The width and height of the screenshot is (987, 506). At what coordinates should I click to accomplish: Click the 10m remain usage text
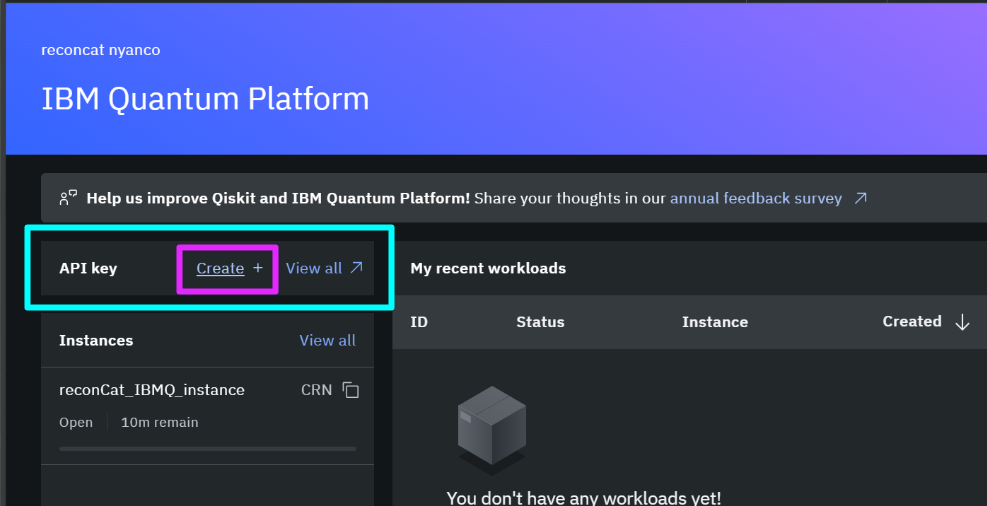[x=159, y=422]
